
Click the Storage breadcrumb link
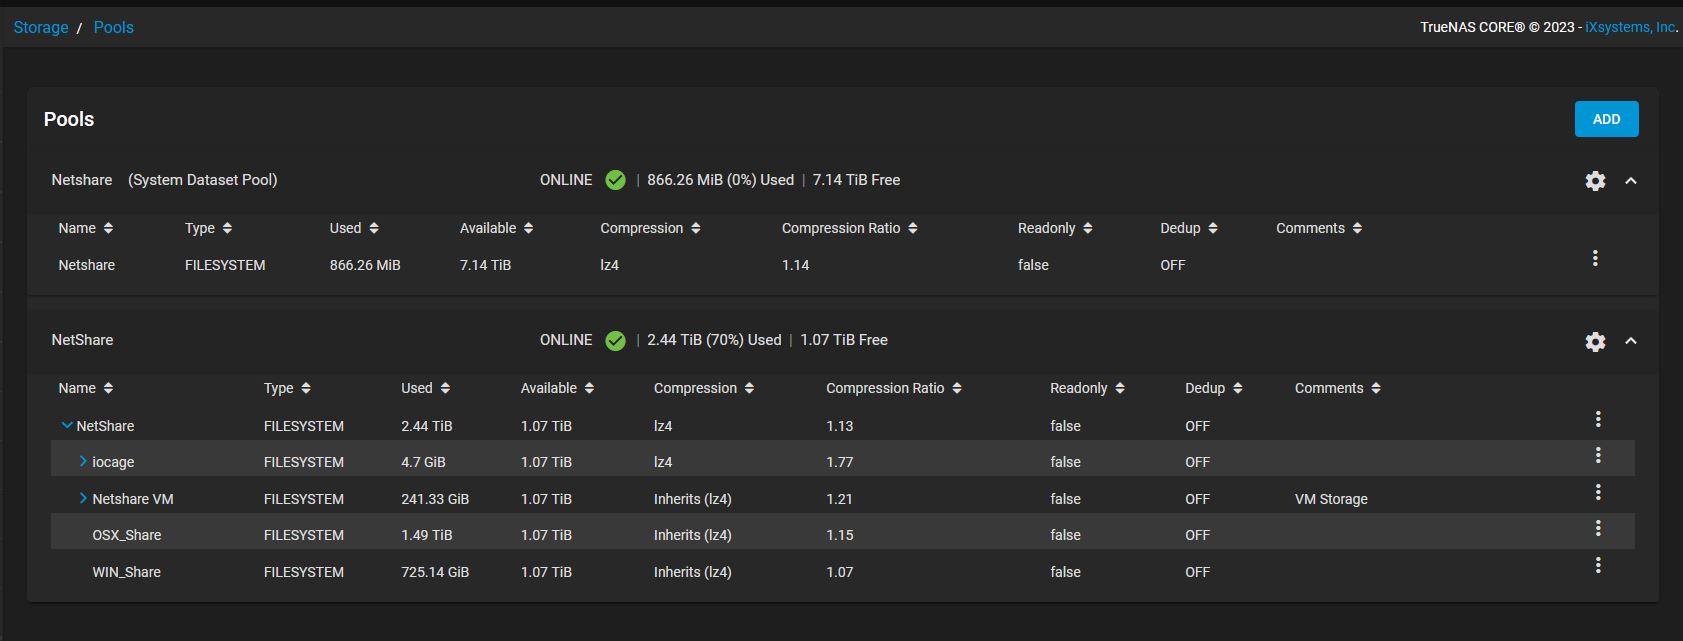pos(41,27)
